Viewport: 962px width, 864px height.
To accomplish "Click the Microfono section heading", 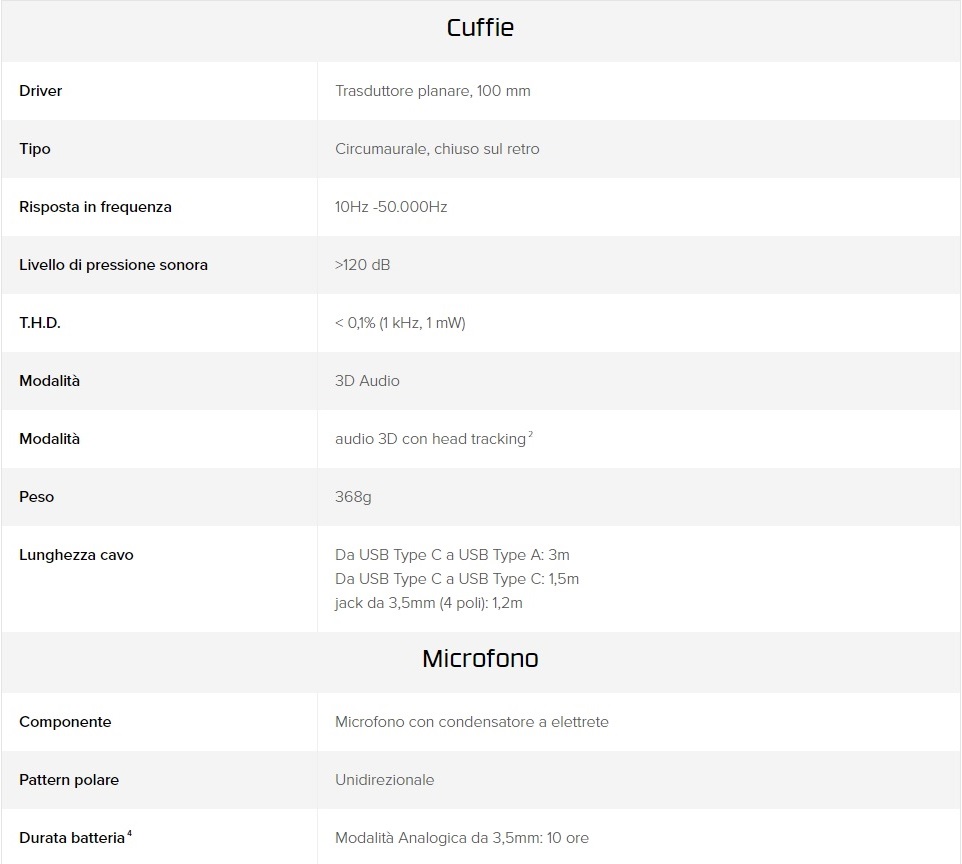I will pos(480,659).
